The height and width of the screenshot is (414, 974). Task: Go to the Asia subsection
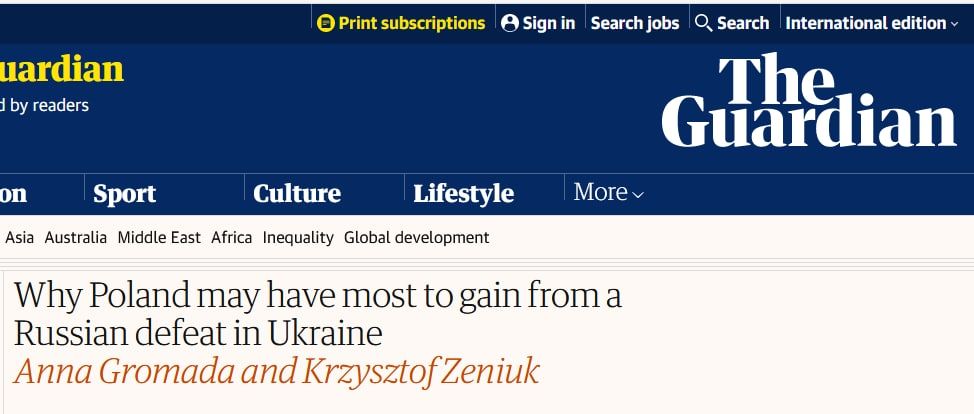tap(20, 237)
